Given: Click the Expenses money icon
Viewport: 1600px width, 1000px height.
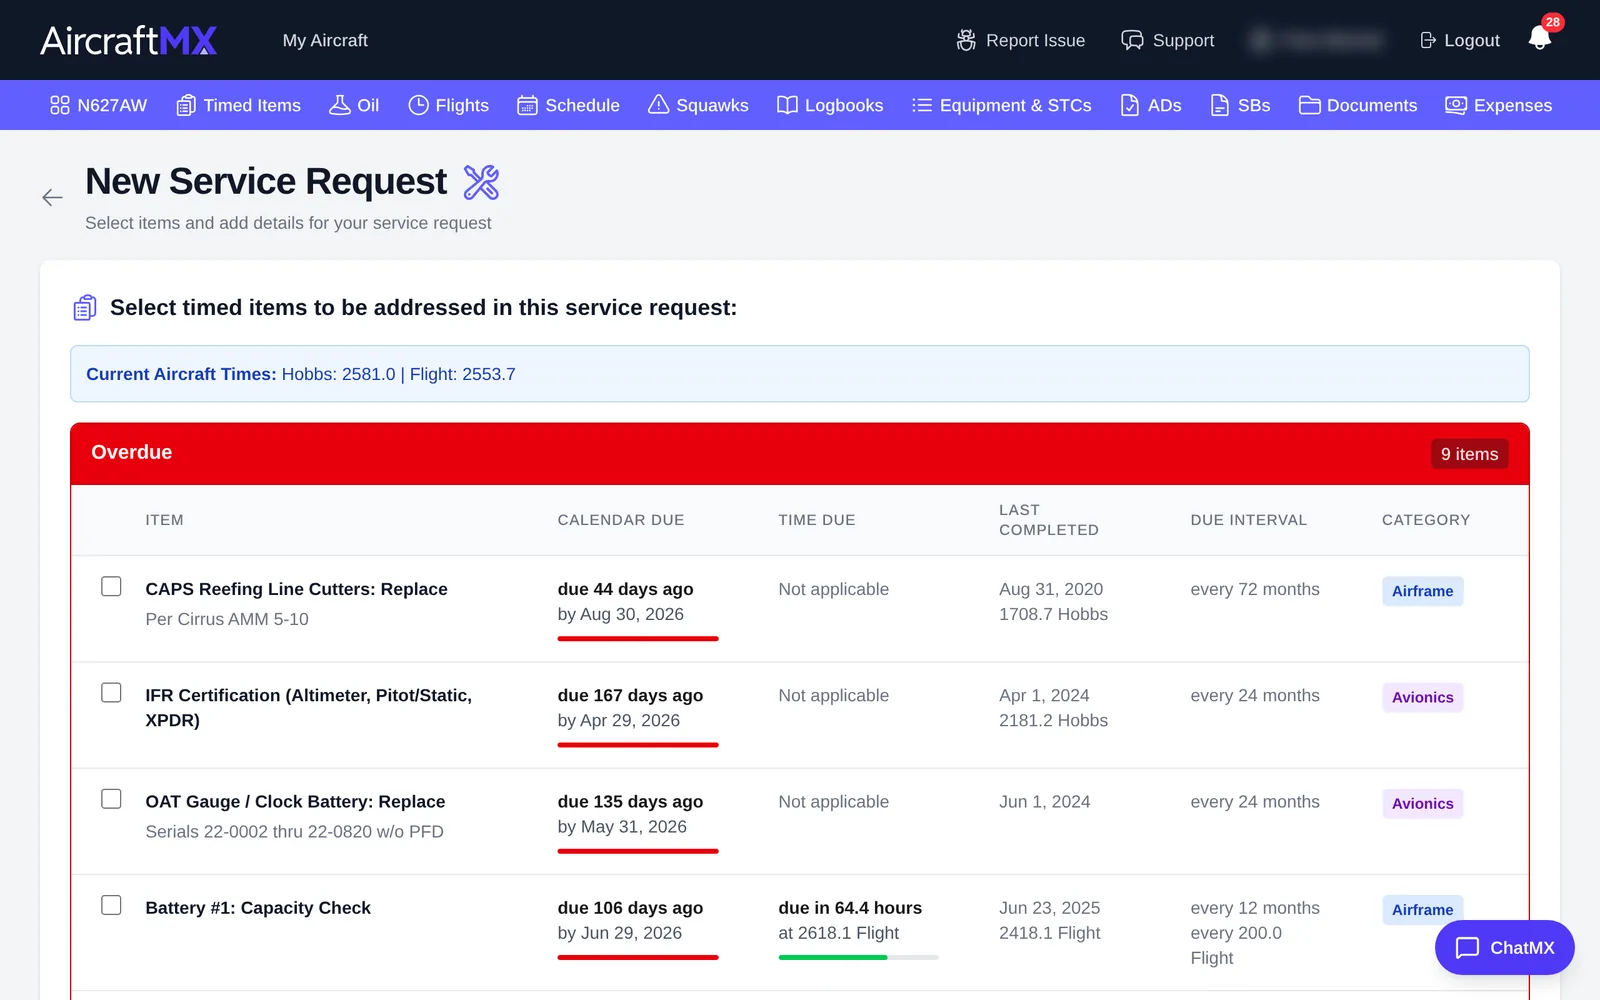Looking at the screenshot, I should (1456, 105).
